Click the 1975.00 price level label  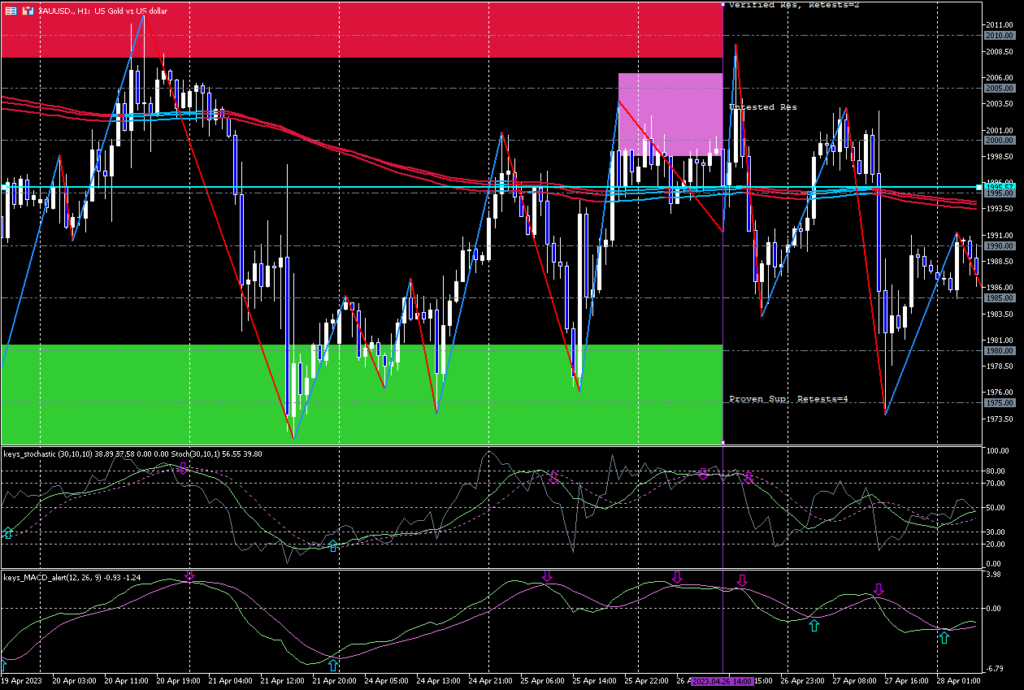pos(999,403)
